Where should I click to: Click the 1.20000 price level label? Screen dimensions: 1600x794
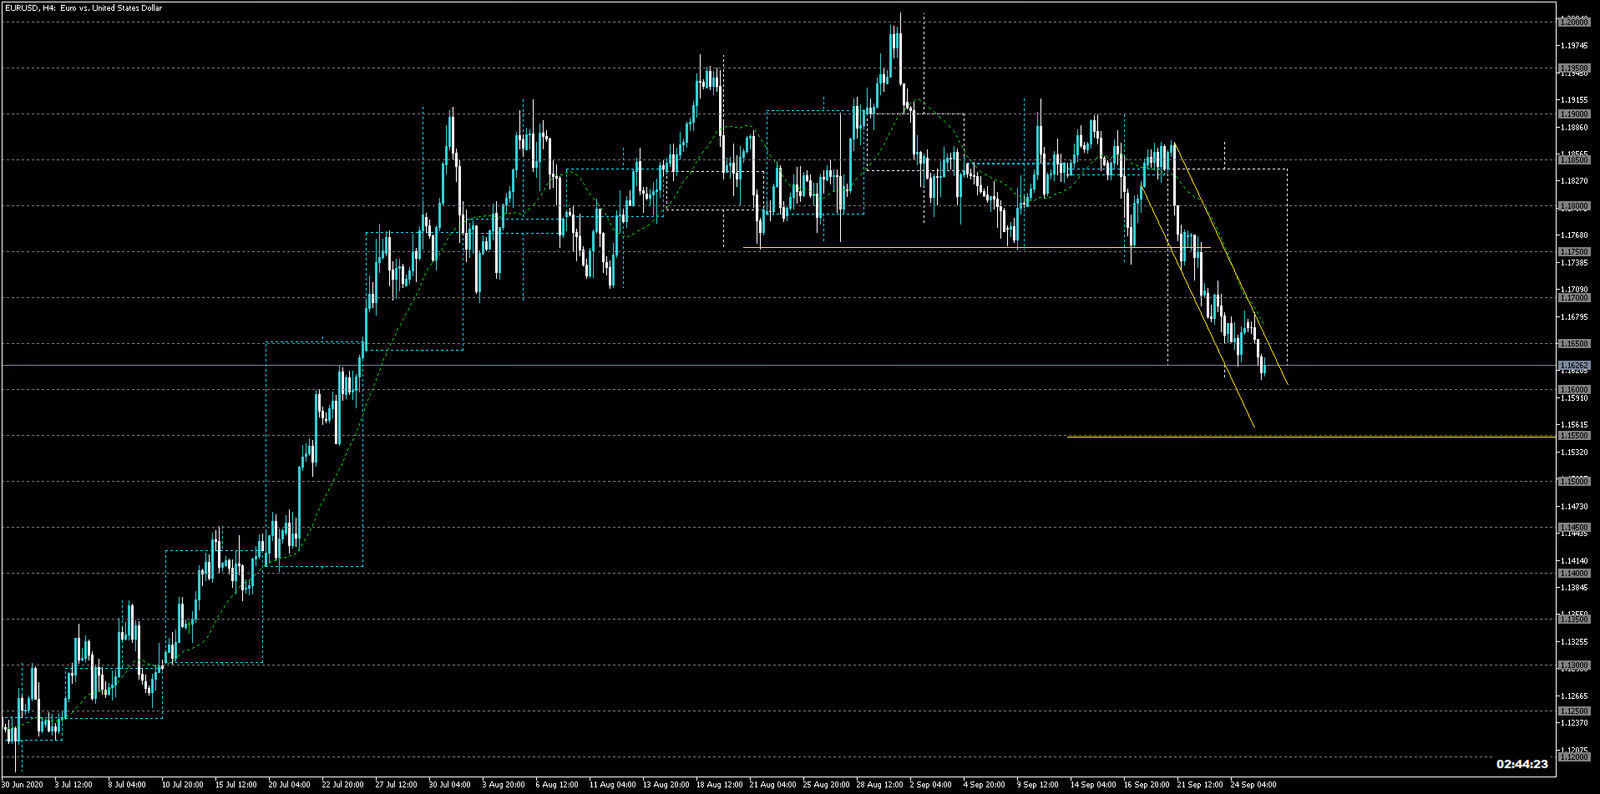pos(1574,22)
